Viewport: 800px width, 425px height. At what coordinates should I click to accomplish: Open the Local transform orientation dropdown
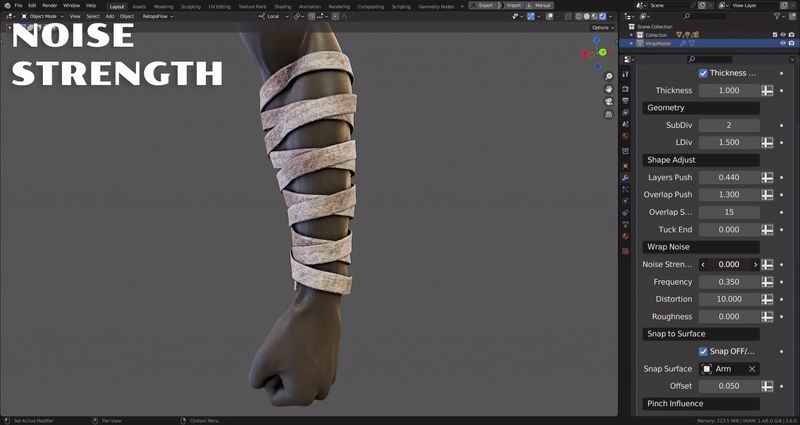(272, 16)
